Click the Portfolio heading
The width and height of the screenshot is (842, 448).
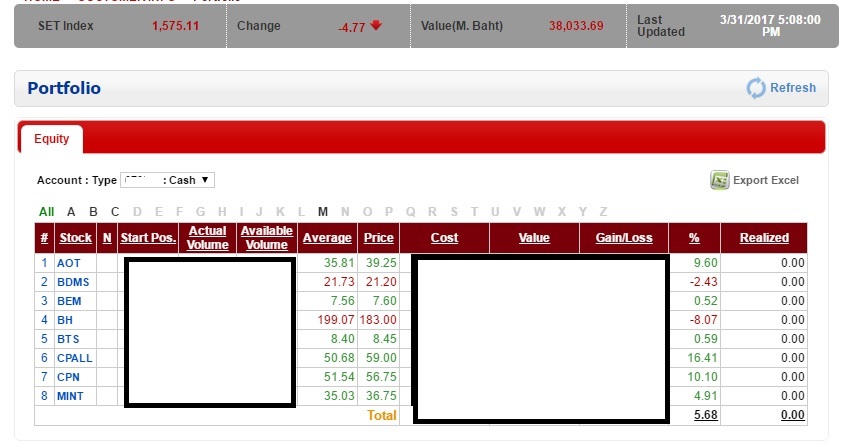click(x=64, y=88)
